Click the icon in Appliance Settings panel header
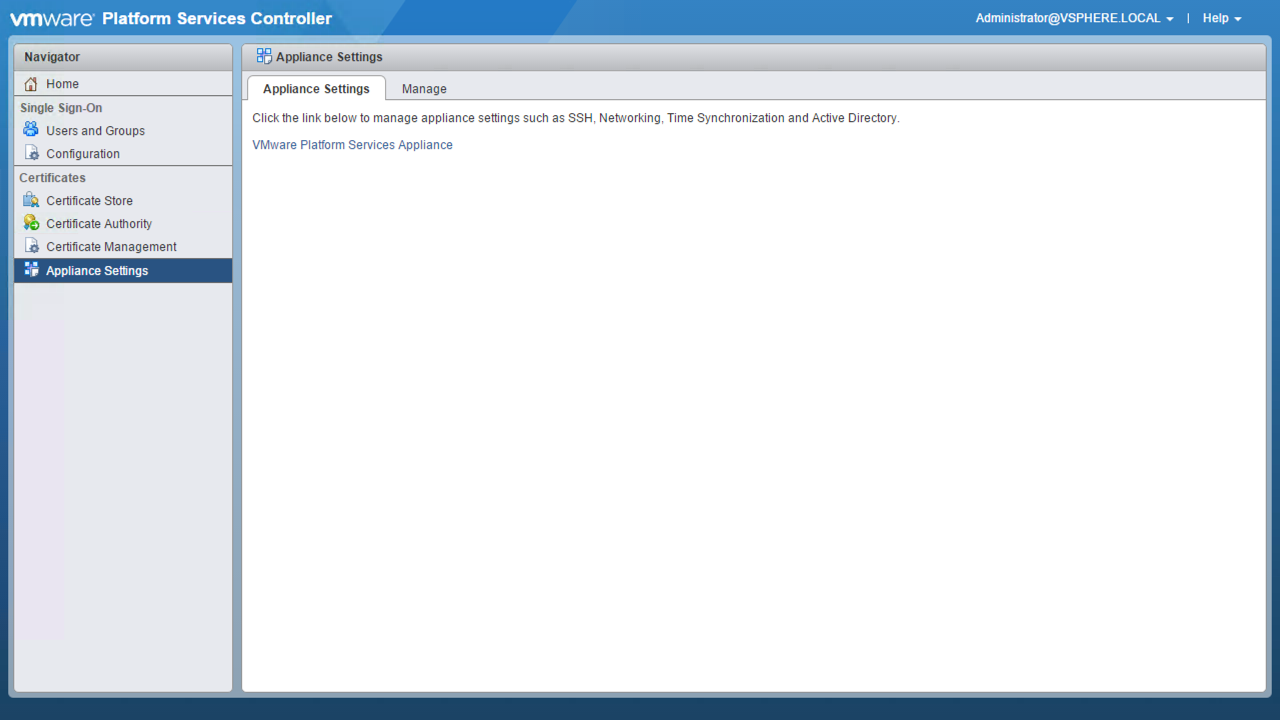This screenshot has width=1280, height=720. 264,56
